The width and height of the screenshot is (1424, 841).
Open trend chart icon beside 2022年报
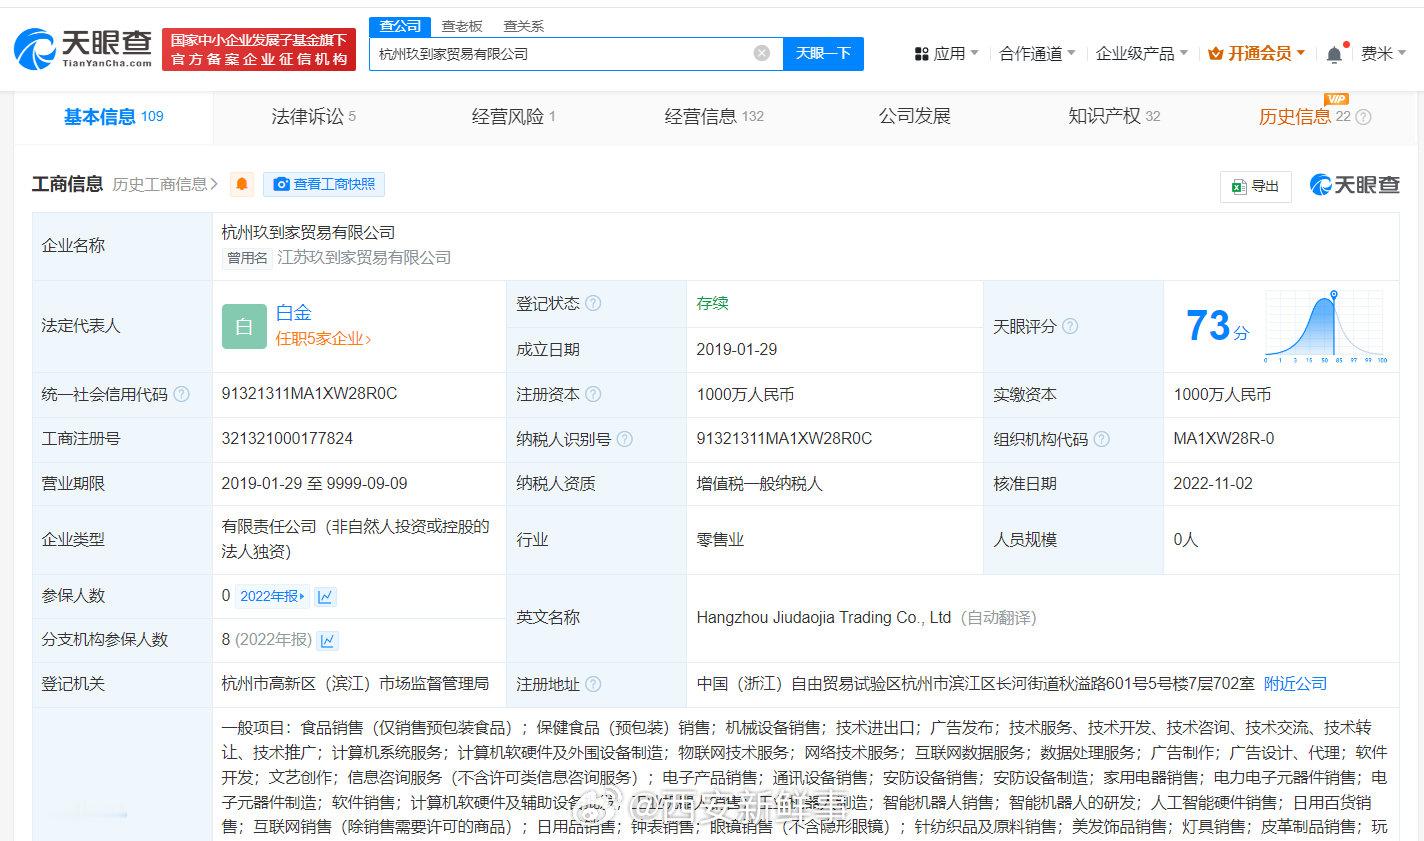(325, 596)
